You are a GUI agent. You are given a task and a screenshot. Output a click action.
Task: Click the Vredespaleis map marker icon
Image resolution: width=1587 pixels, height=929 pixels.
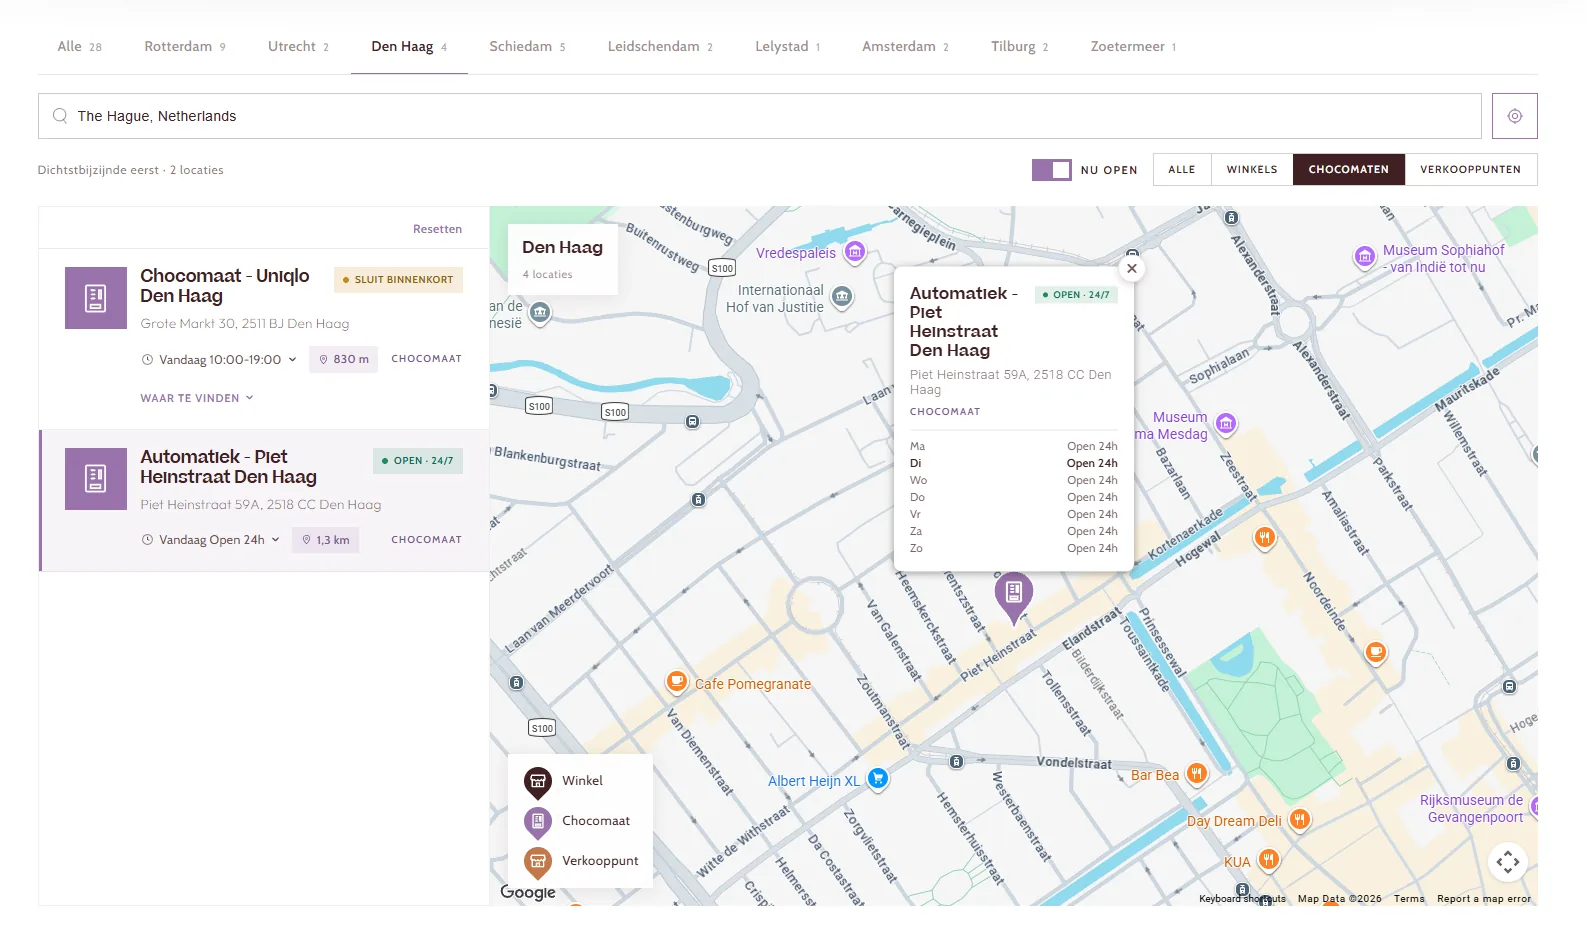(x=854, y=252)
